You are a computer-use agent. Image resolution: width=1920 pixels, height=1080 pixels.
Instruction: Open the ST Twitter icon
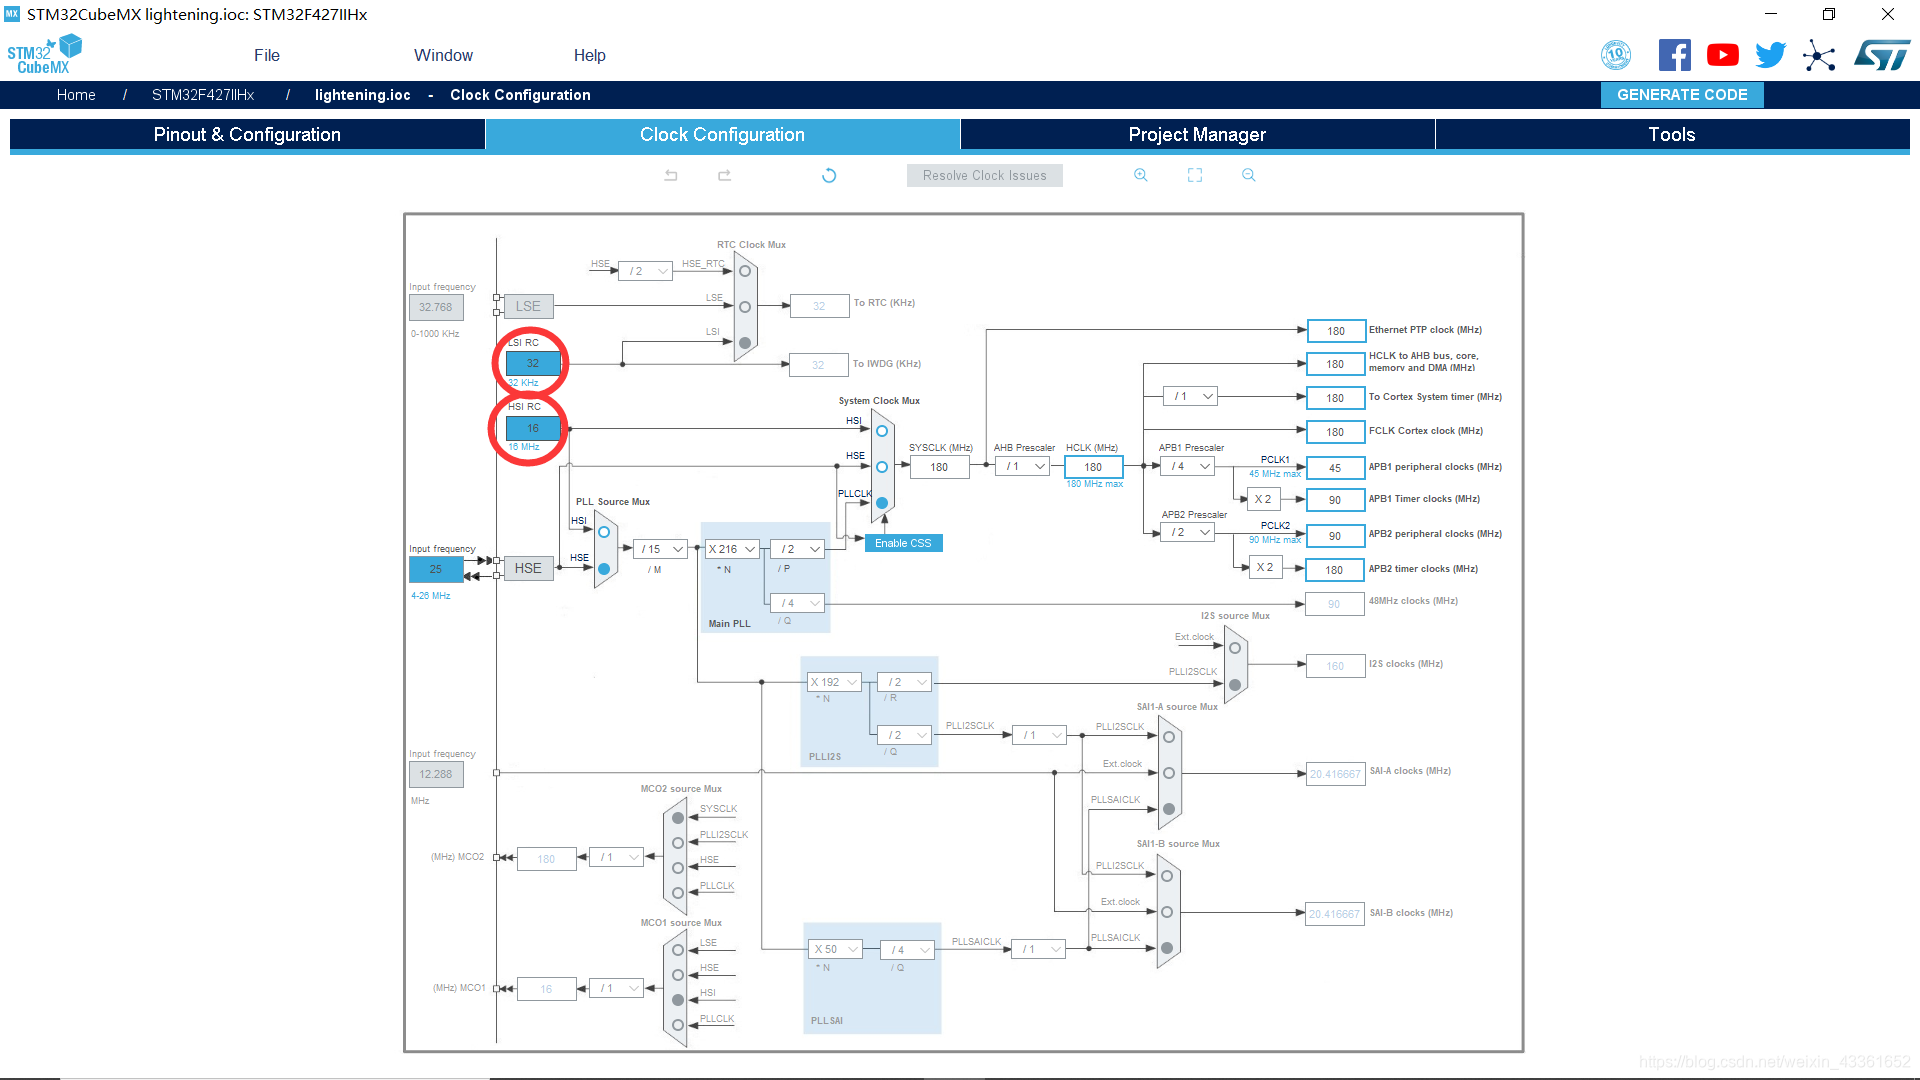pos(1770,55)
